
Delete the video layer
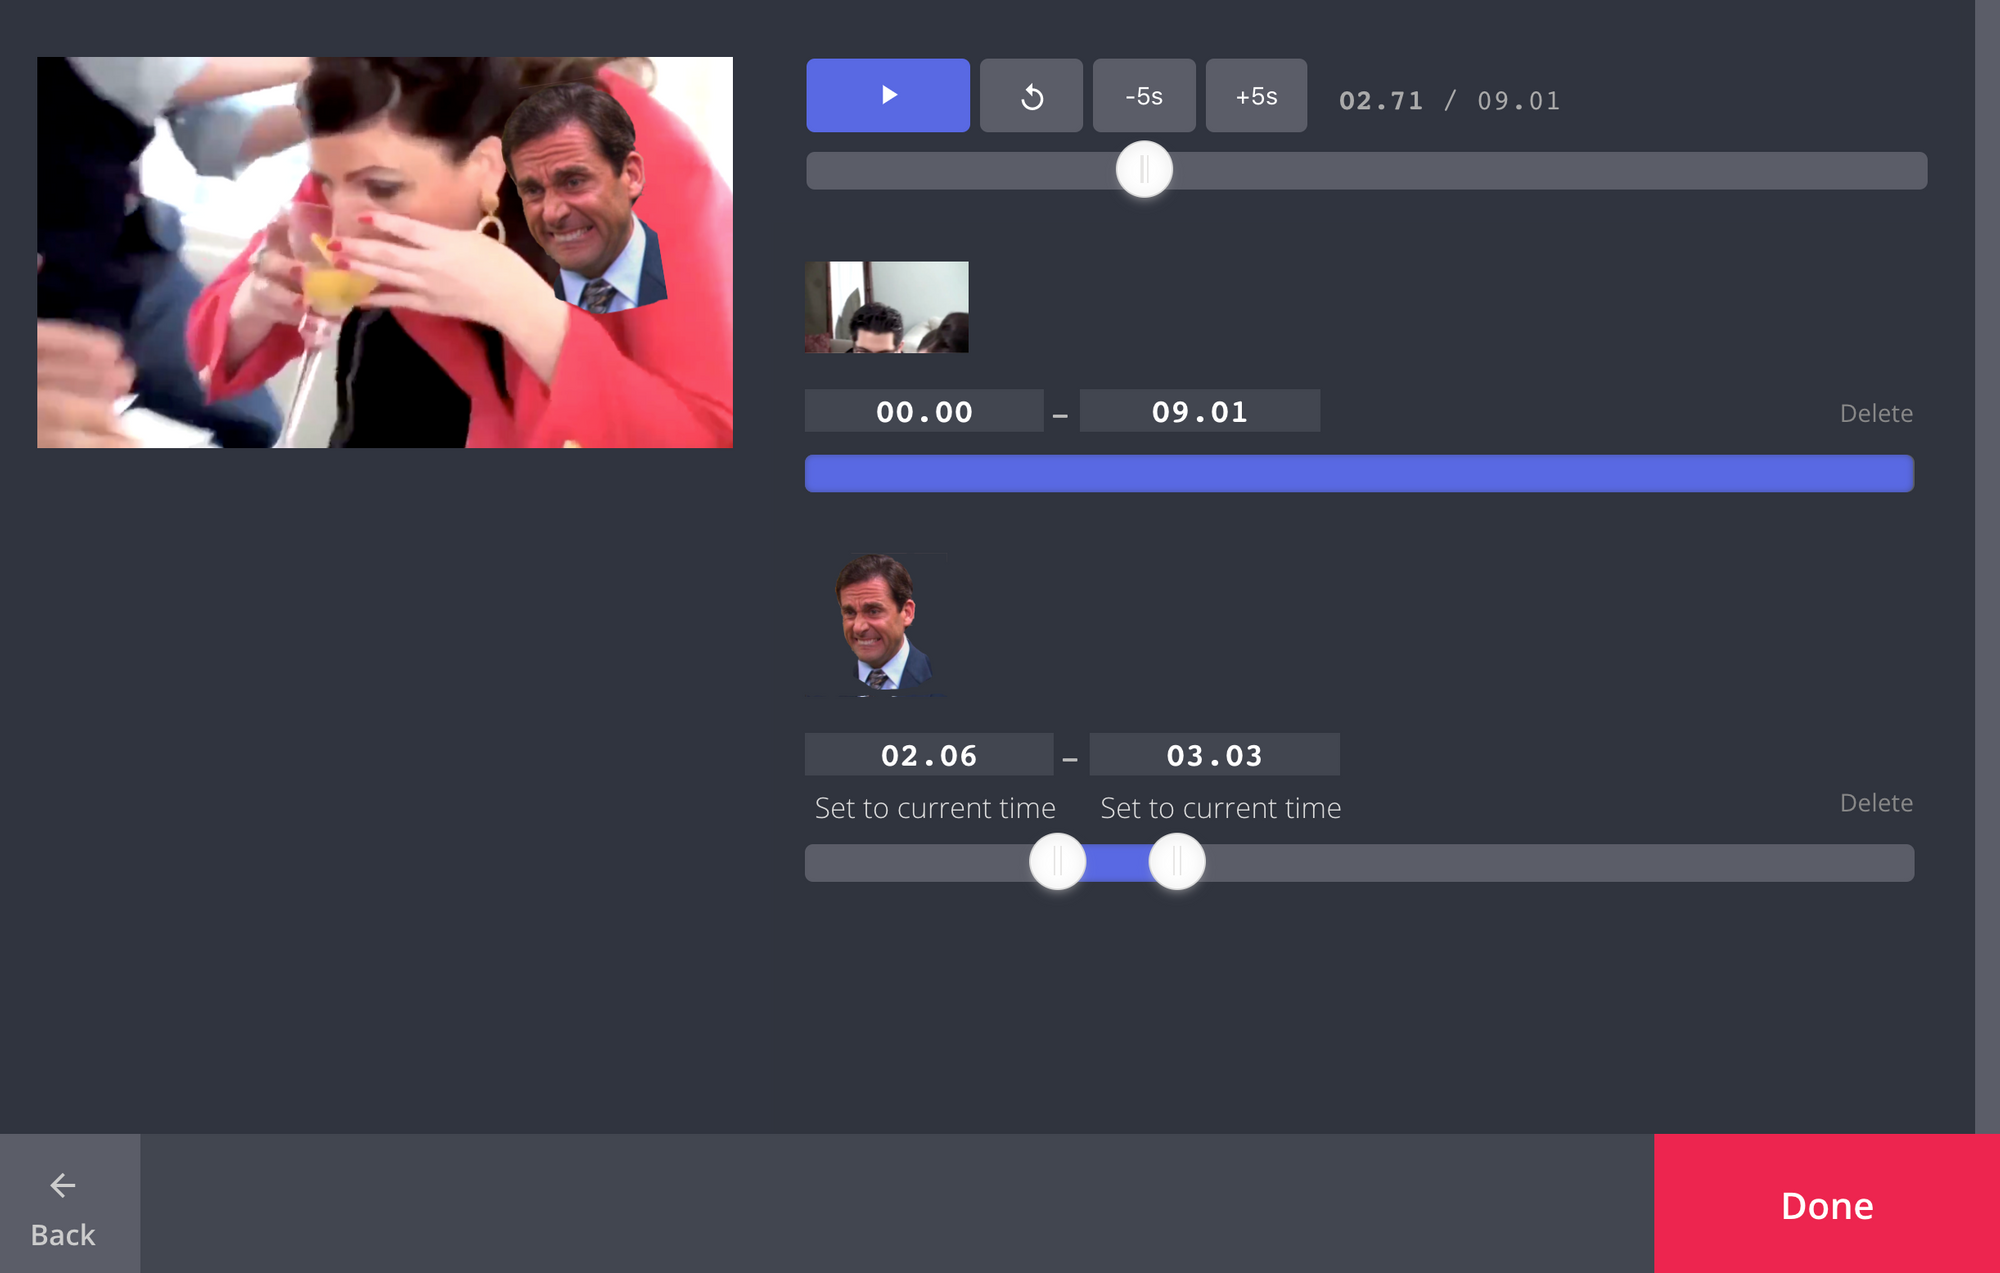[1875, 413]
